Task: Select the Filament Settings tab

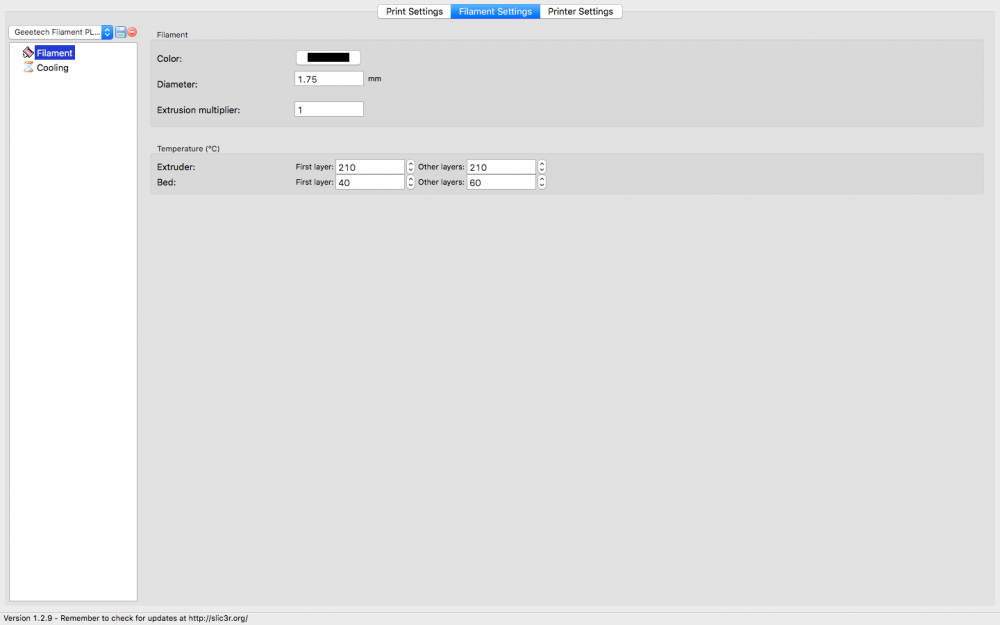Action: (x=495, y=11)
